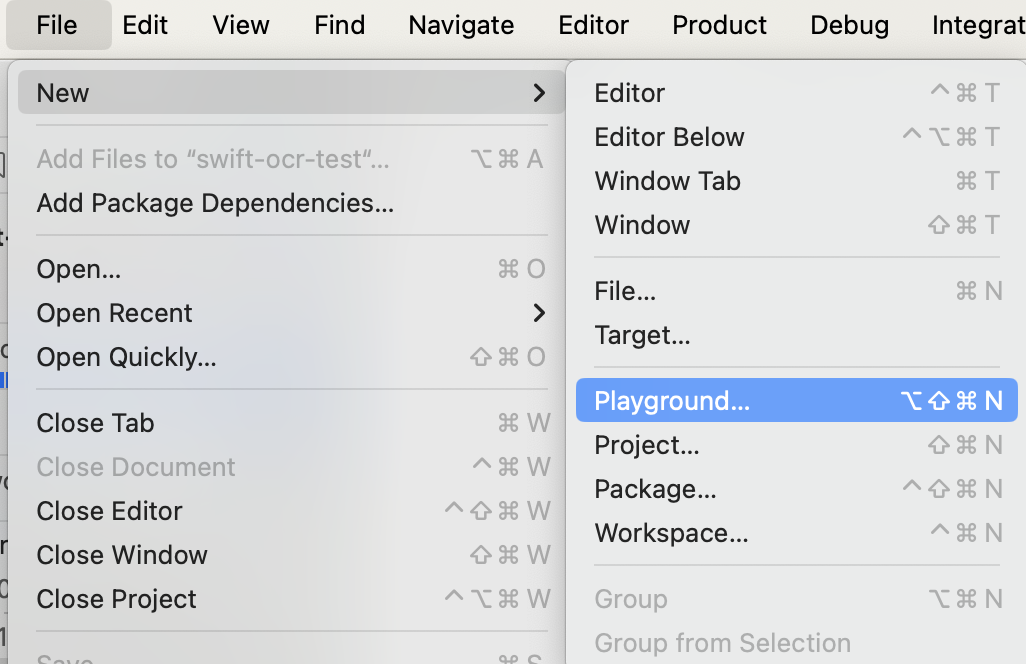This screenshot has height=664, width=1026.
Task: Expand the New submenu
Action: tap(290, 93)
